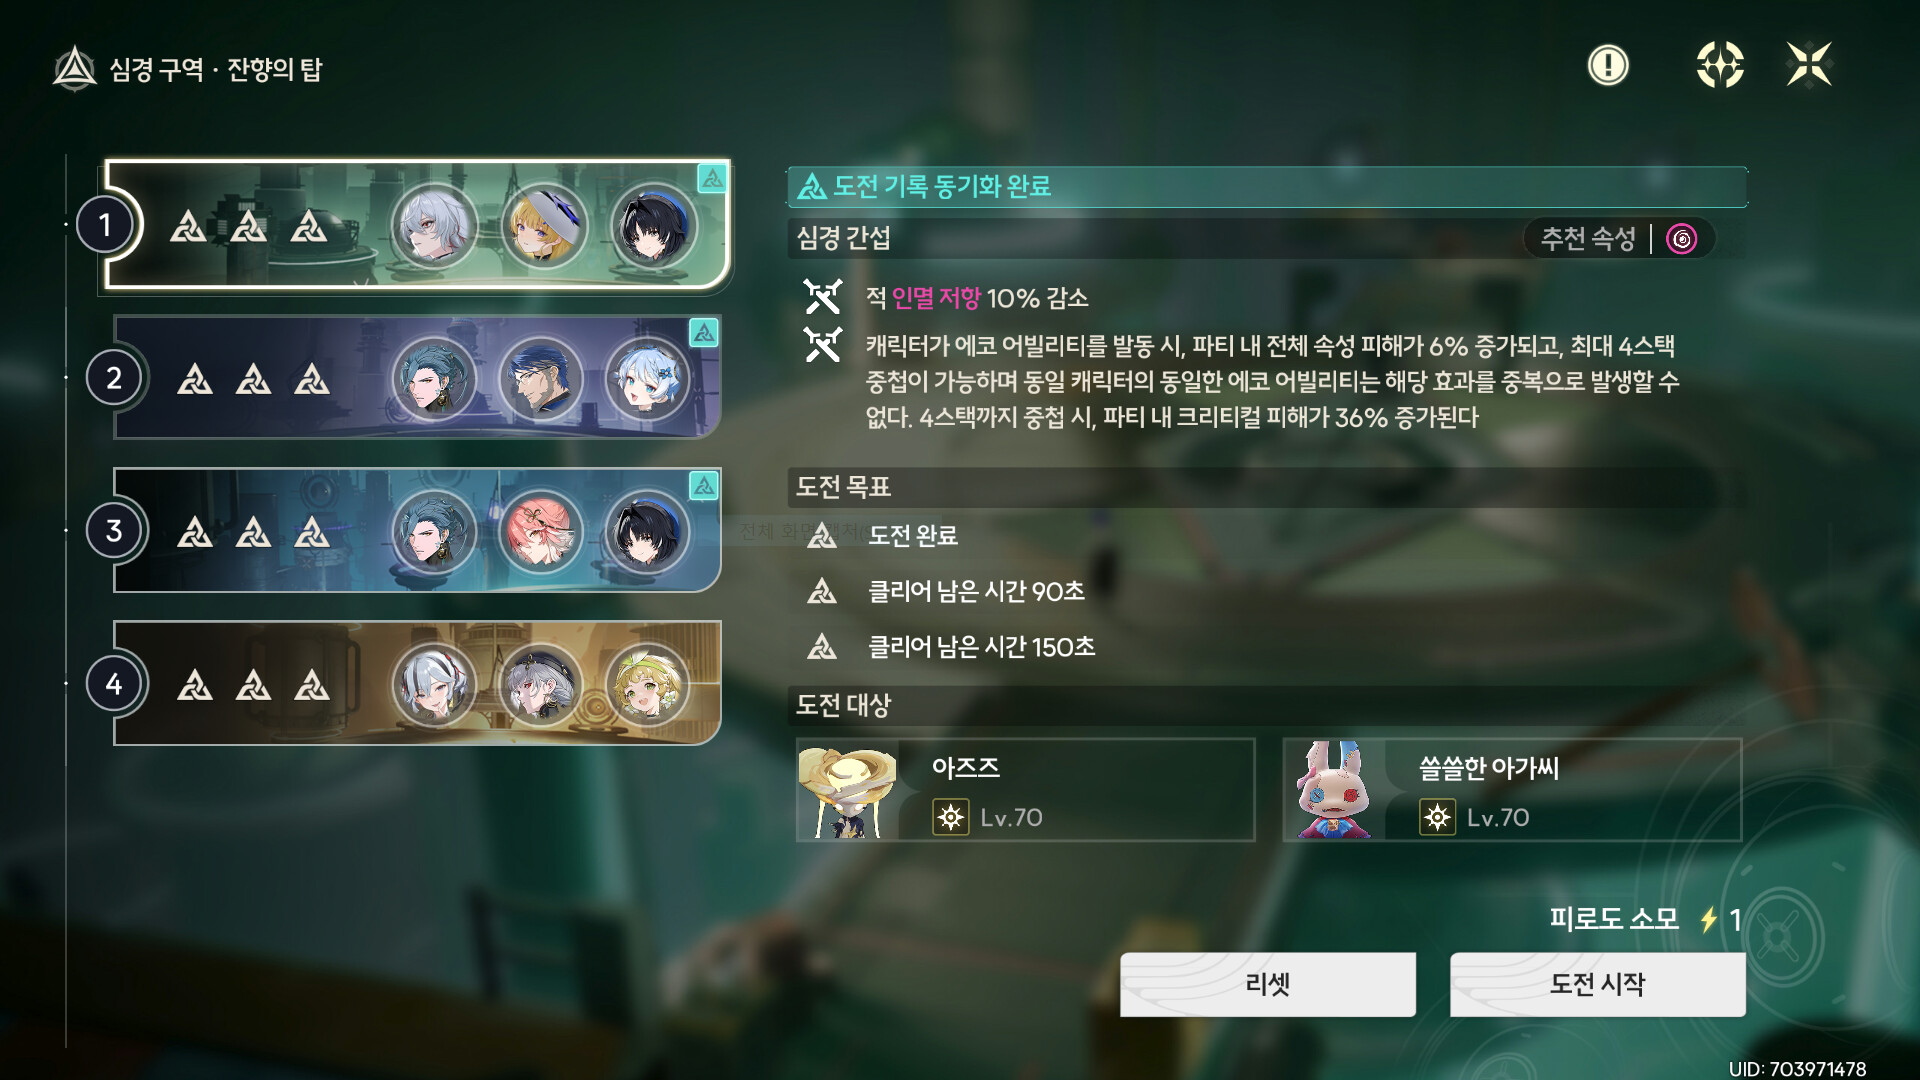Click the 도전 시작 button
The image size is (1920, 1080).
(x=1598, y=984)
